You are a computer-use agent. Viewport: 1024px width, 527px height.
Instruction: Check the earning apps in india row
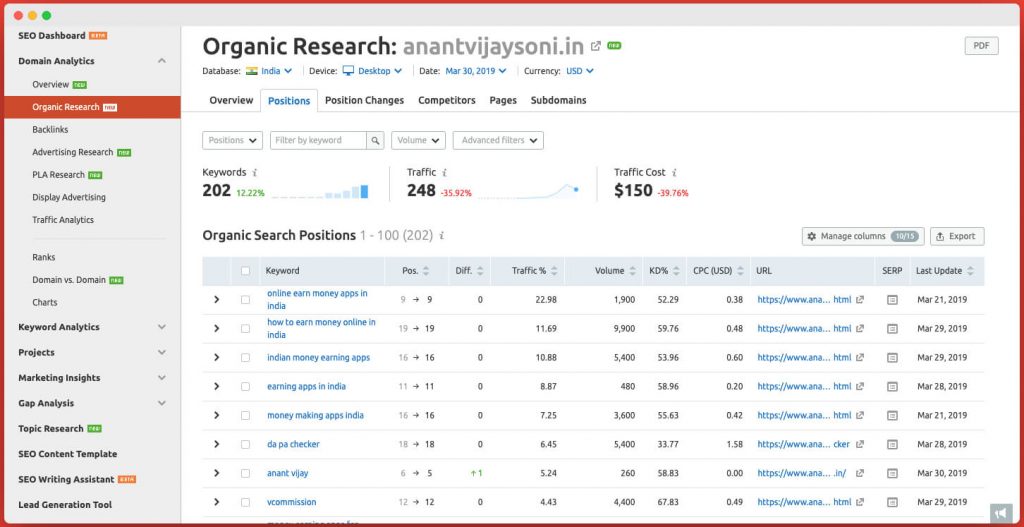coord(246,387)
